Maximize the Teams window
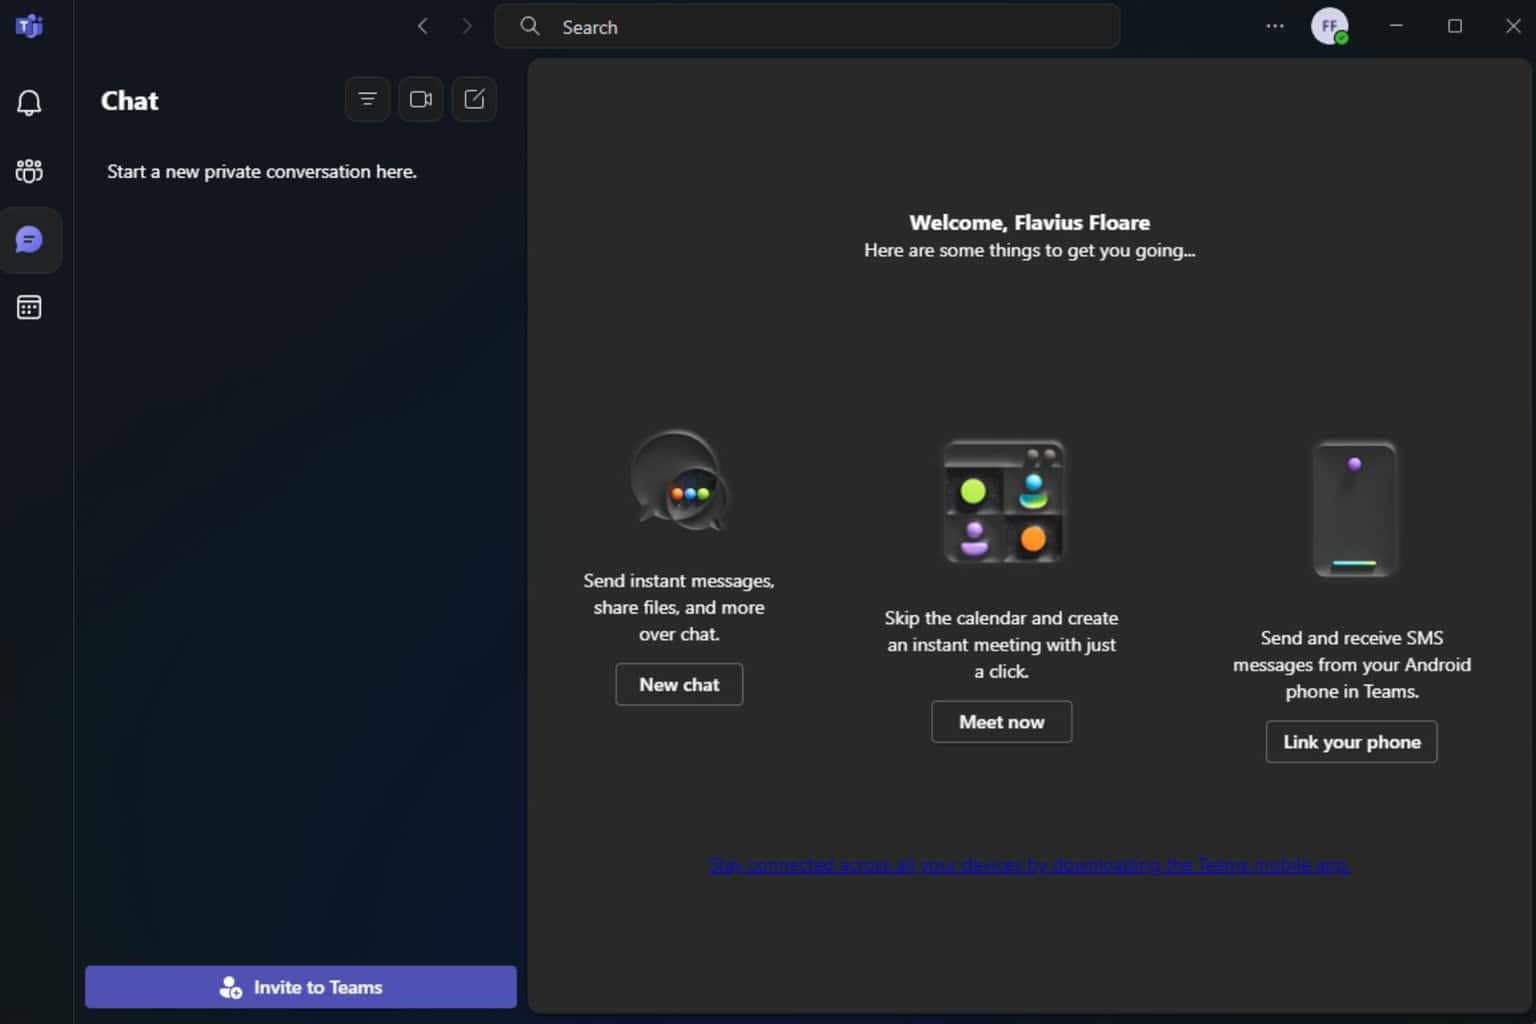This screenshot has width=1536, height=1024. (x=1455, y=26)
